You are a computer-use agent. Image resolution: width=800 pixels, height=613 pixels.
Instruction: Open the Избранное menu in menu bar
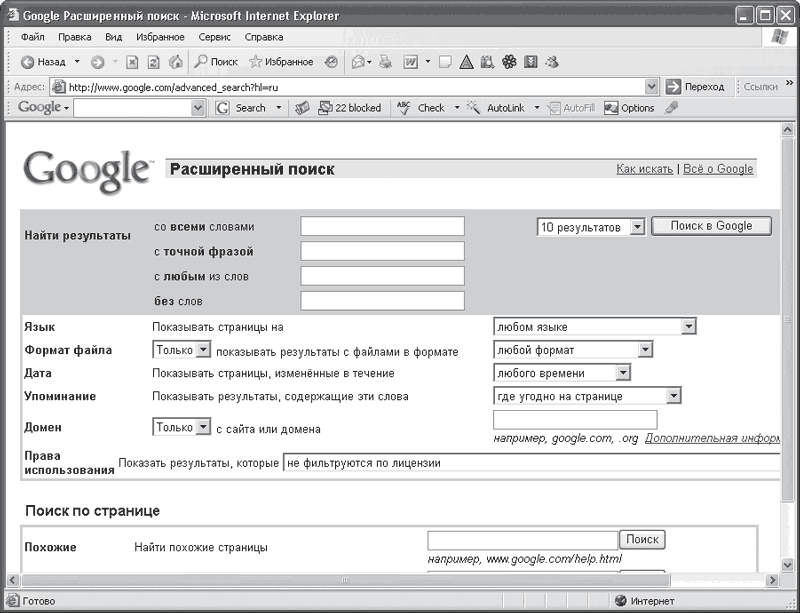coord(160,37)
